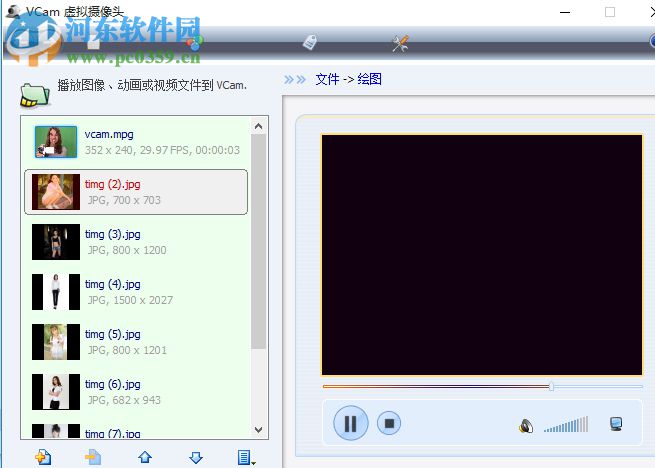Image resolution: width=655 pixels, height=468 pixels.
Task: Stop playback with the stop button
Action: coord(389,423)
